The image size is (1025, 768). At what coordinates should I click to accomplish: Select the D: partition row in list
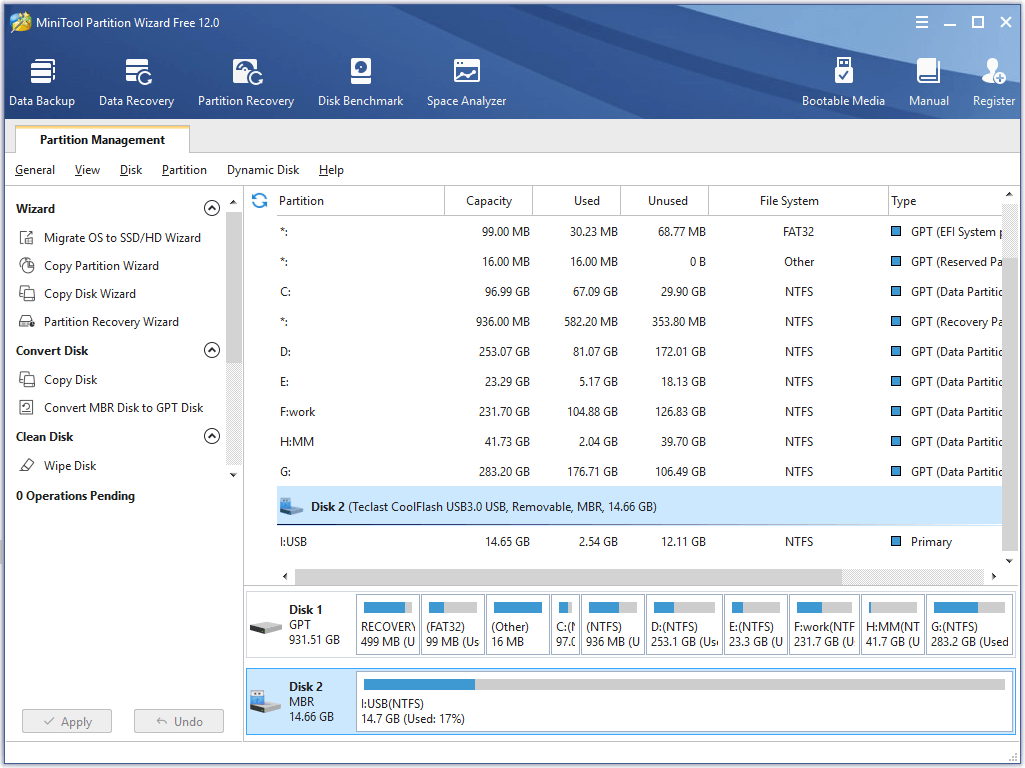click(639, 352)
